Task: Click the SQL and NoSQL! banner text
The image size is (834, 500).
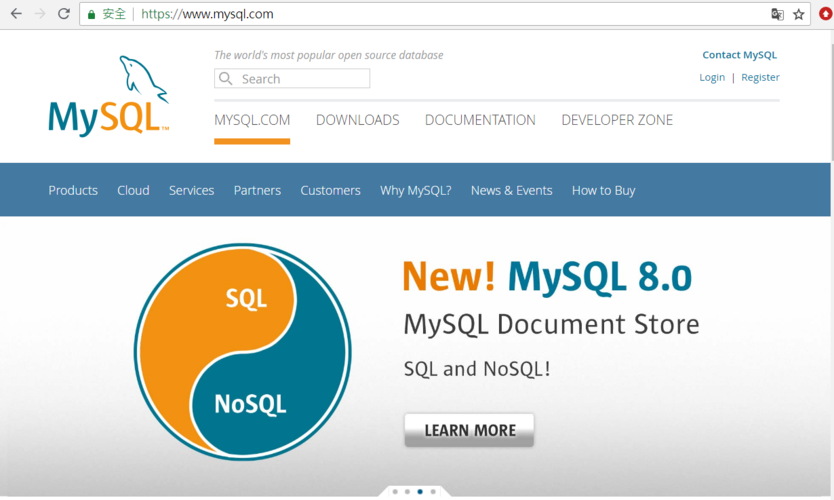Action: tap(477, 369)
